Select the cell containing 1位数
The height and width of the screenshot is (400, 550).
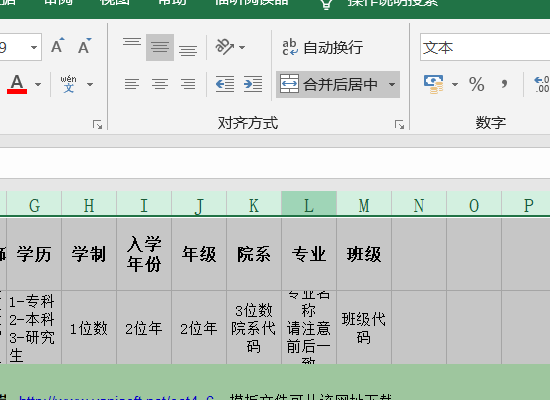89,328
